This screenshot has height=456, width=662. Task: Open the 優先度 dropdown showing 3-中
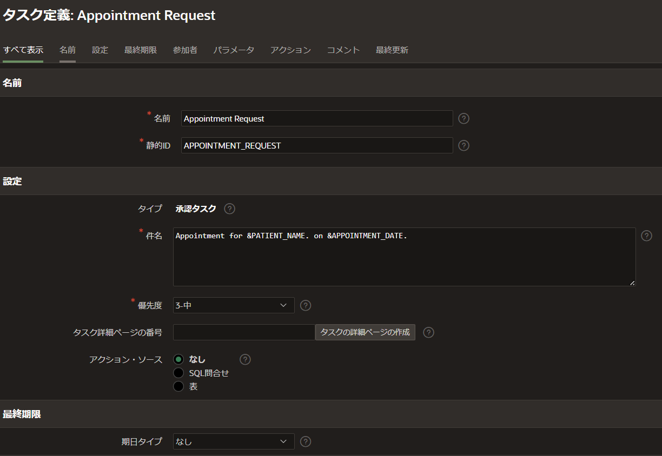coord(233,305)
